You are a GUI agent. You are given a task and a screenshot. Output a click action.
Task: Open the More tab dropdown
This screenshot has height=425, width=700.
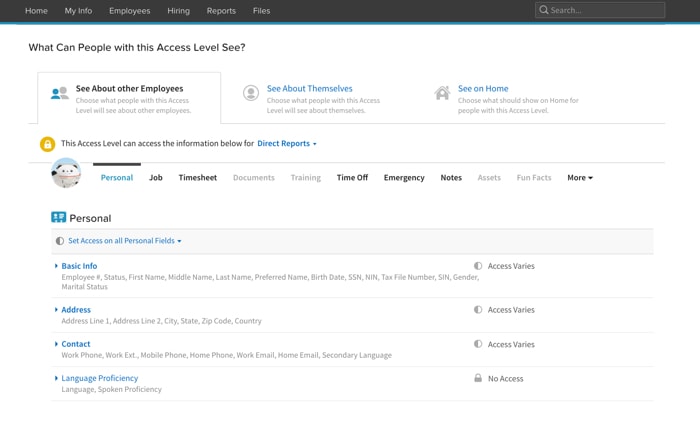(x=580, y=178)
